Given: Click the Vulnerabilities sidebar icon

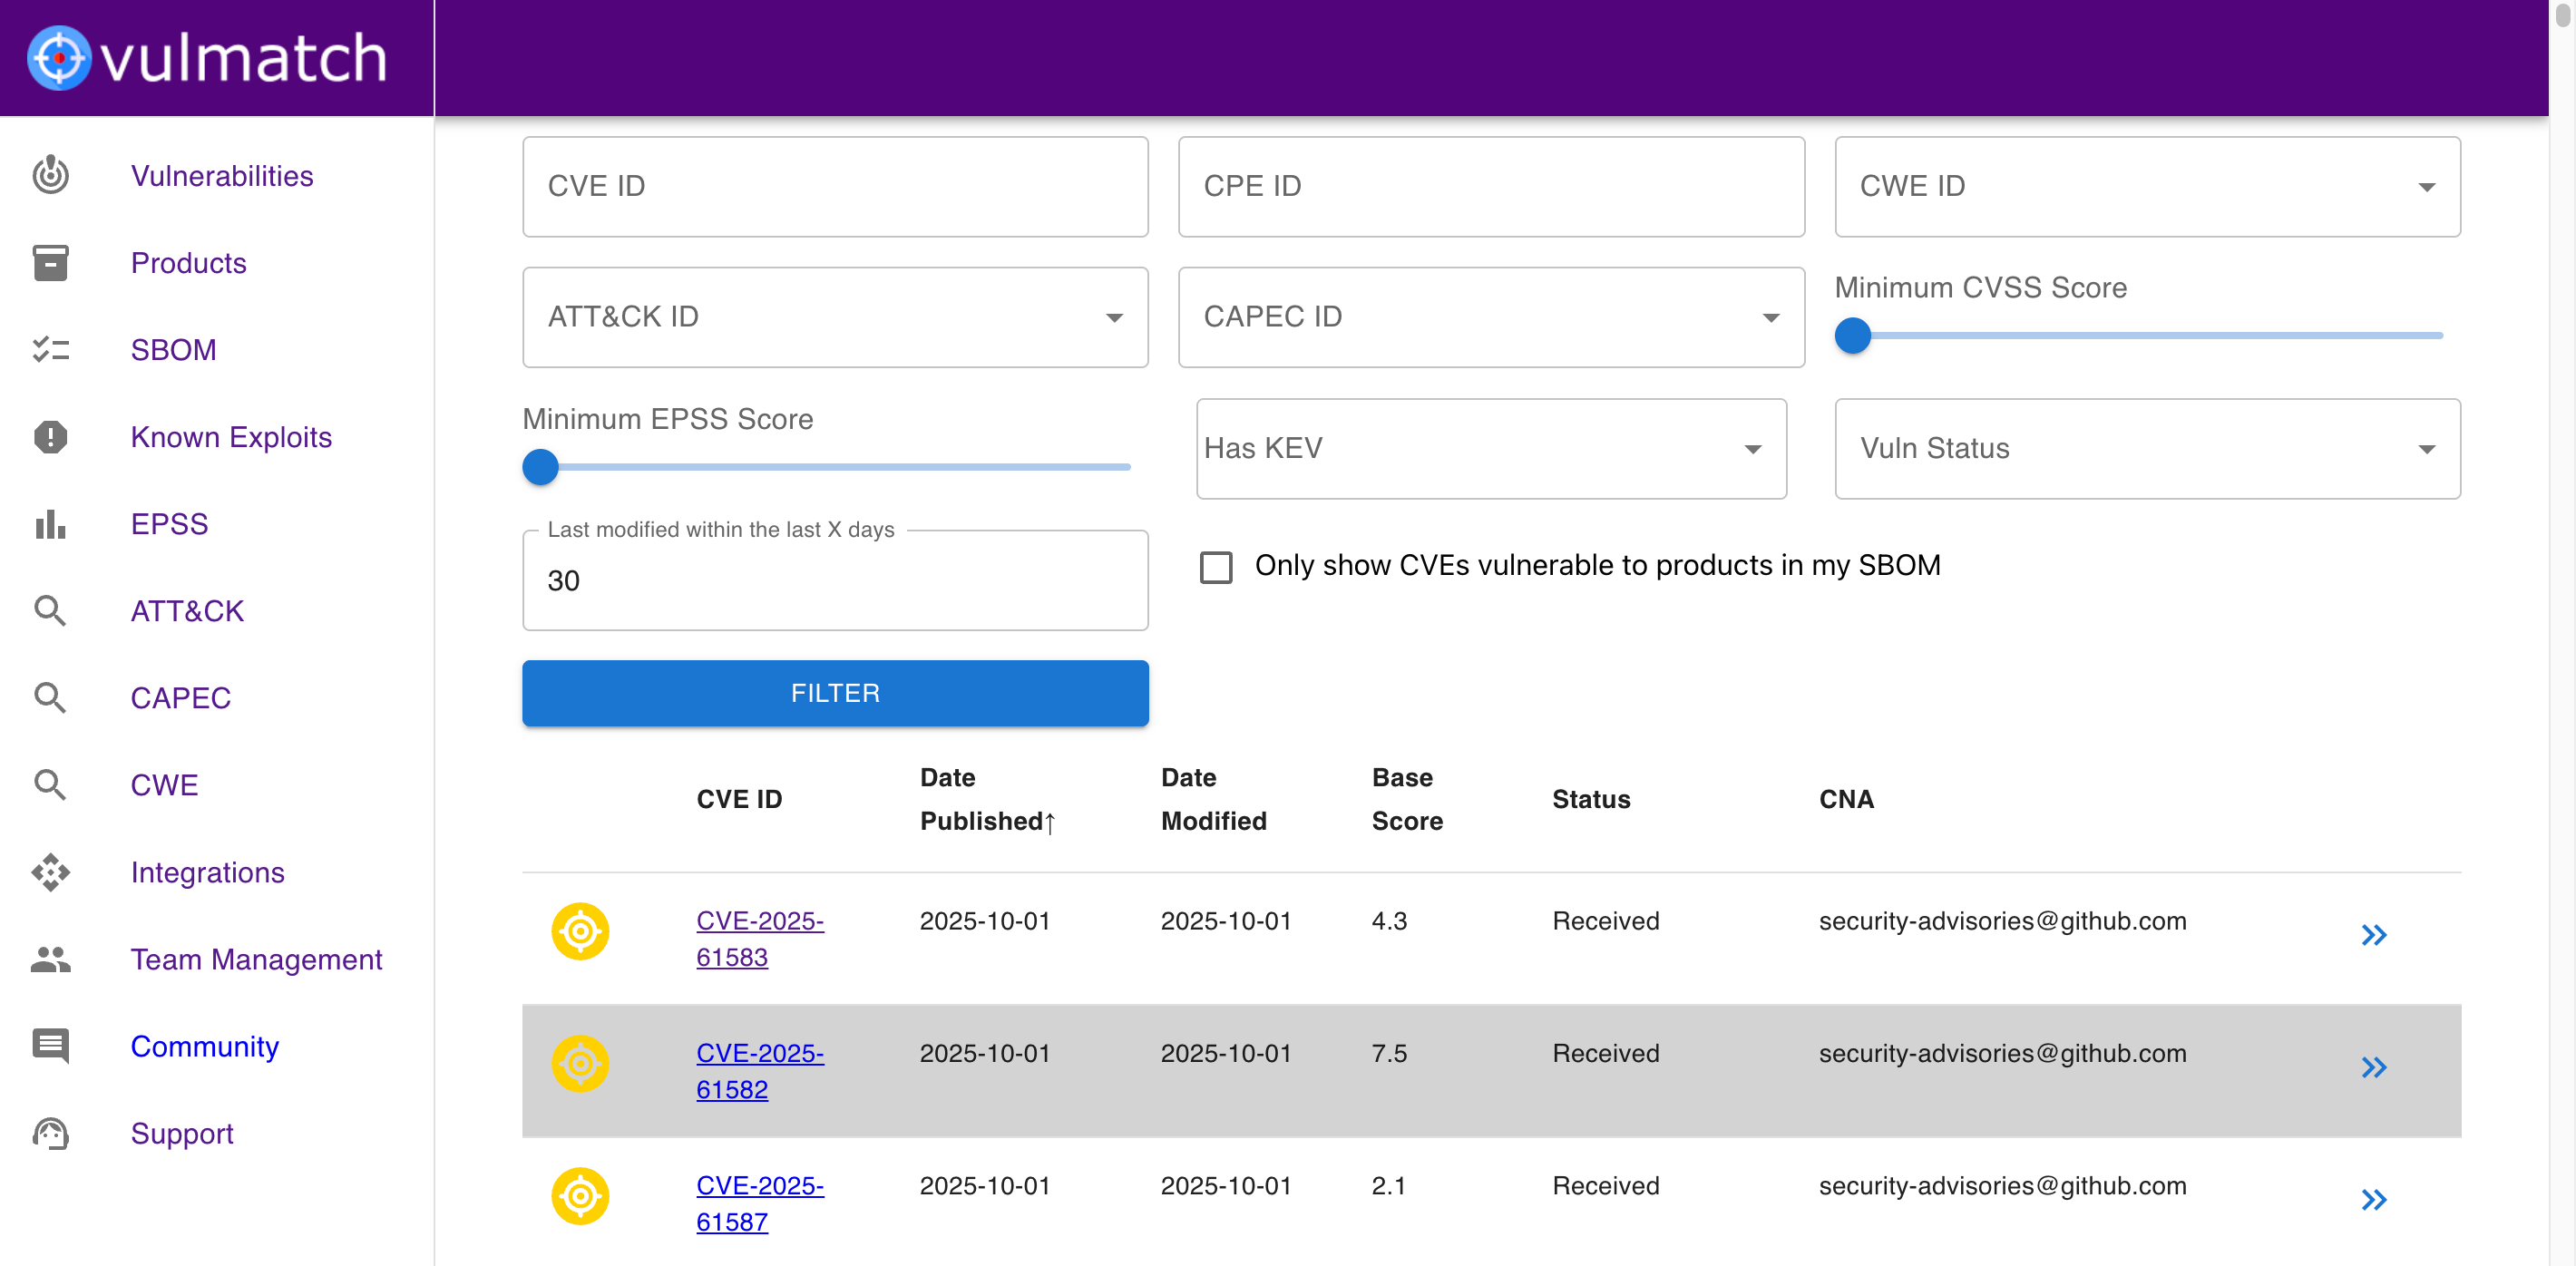Looking at the screenshot, I should 50,175.
